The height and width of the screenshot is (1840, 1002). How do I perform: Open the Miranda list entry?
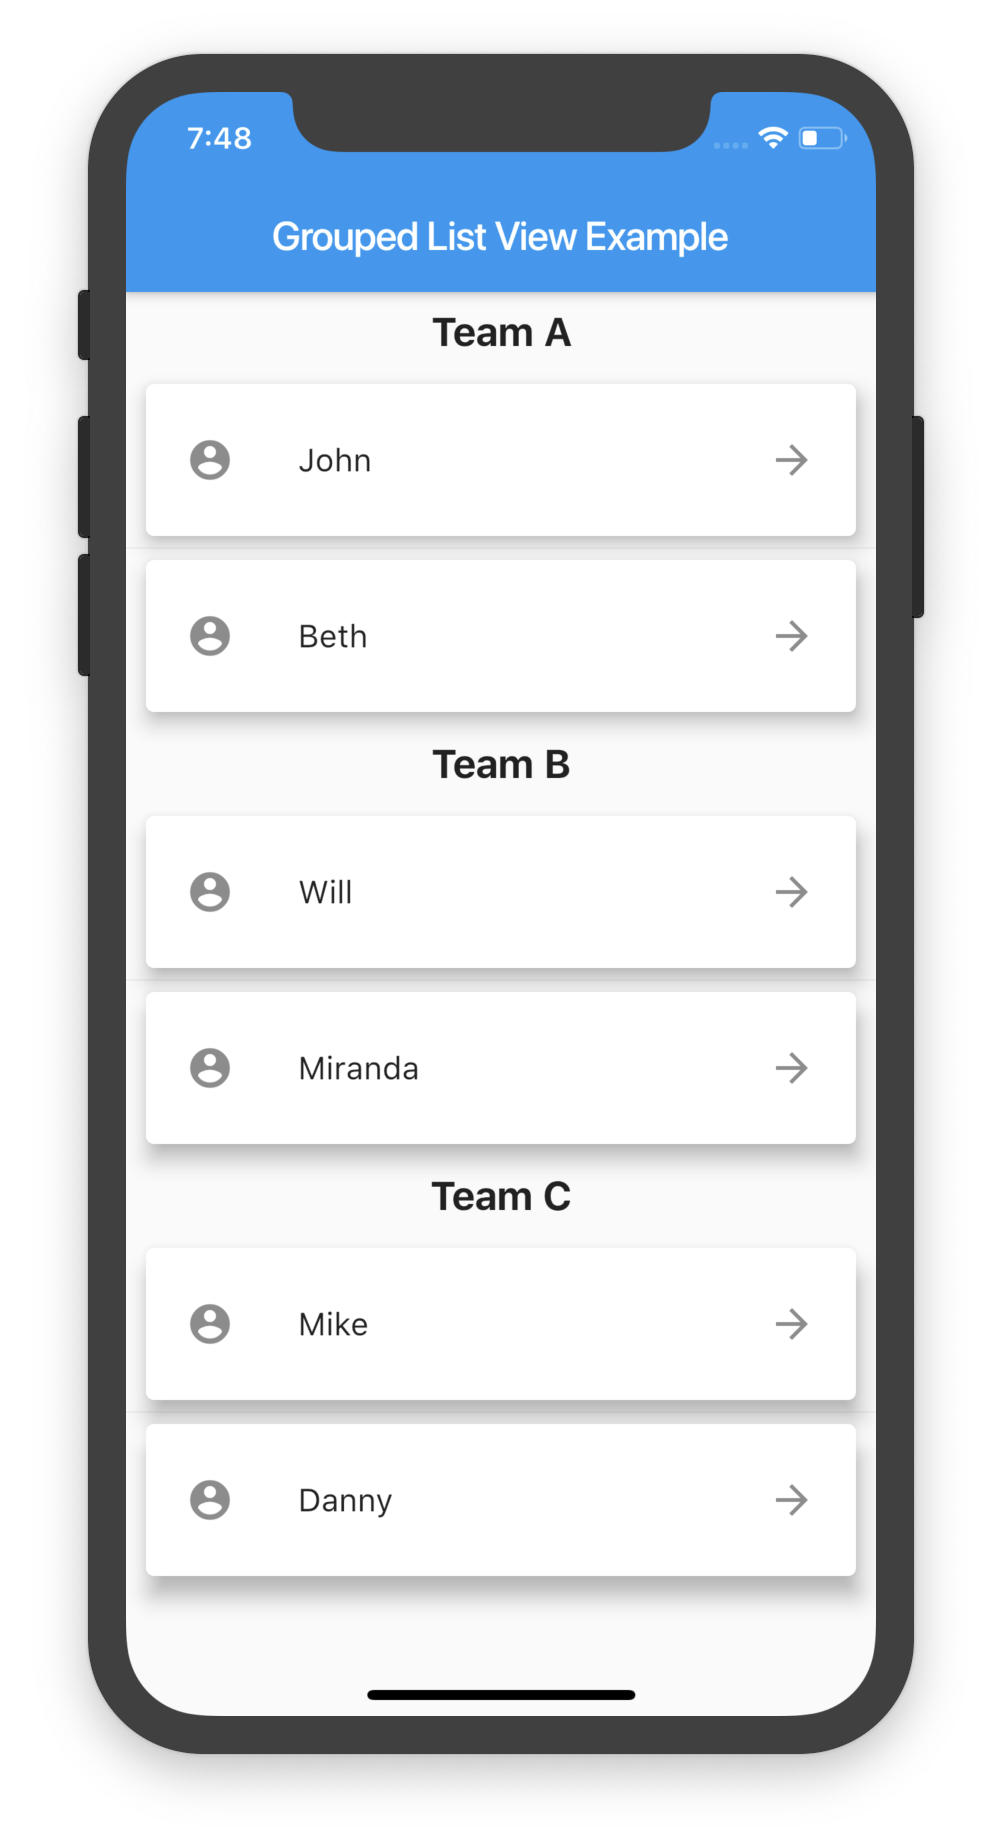[501, 1068]
